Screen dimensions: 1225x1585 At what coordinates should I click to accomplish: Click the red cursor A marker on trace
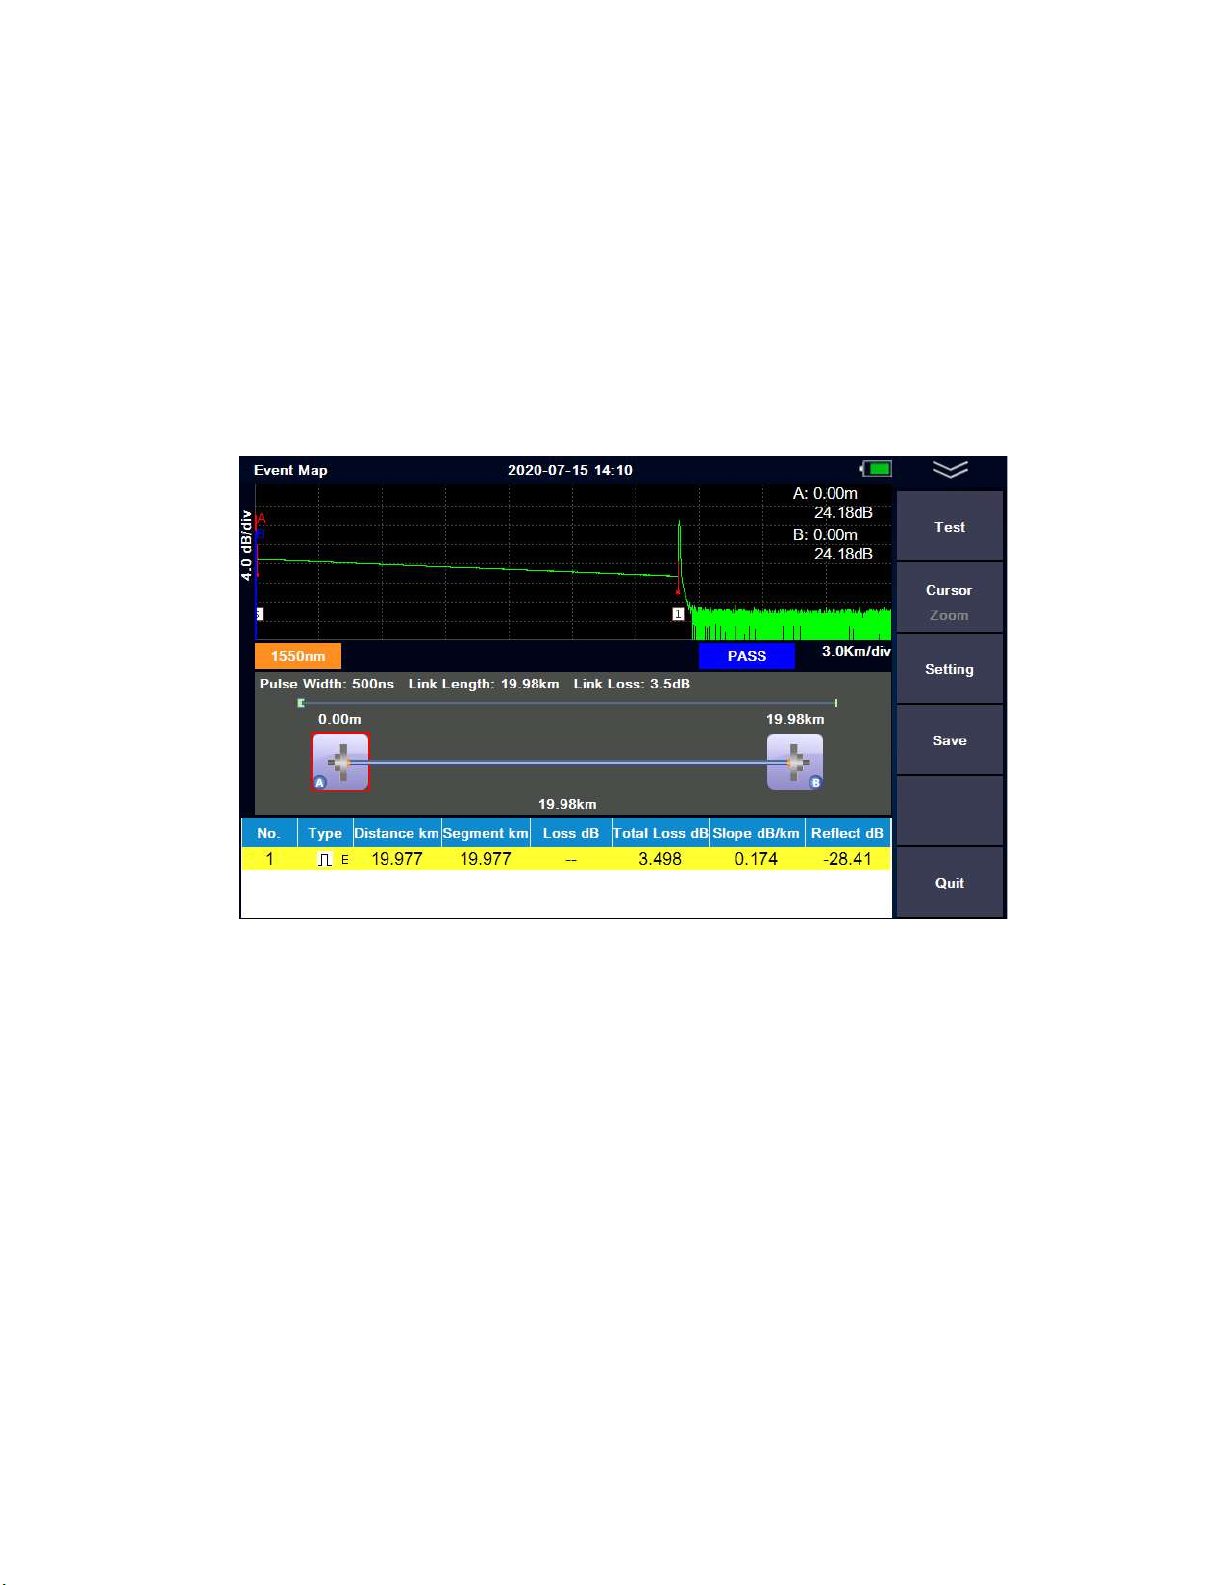pos(260,519)
